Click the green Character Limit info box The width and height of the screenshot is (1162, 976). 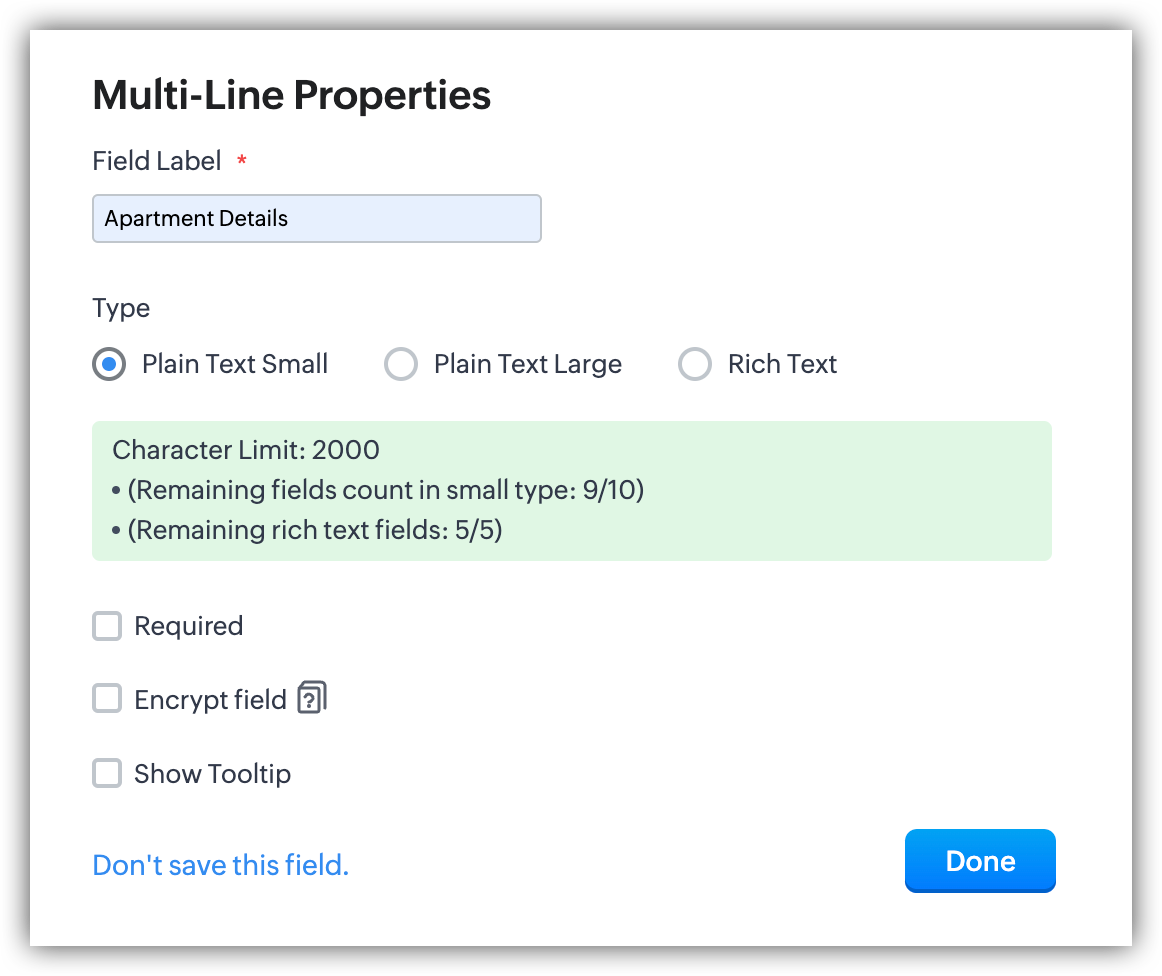[571, 490]
